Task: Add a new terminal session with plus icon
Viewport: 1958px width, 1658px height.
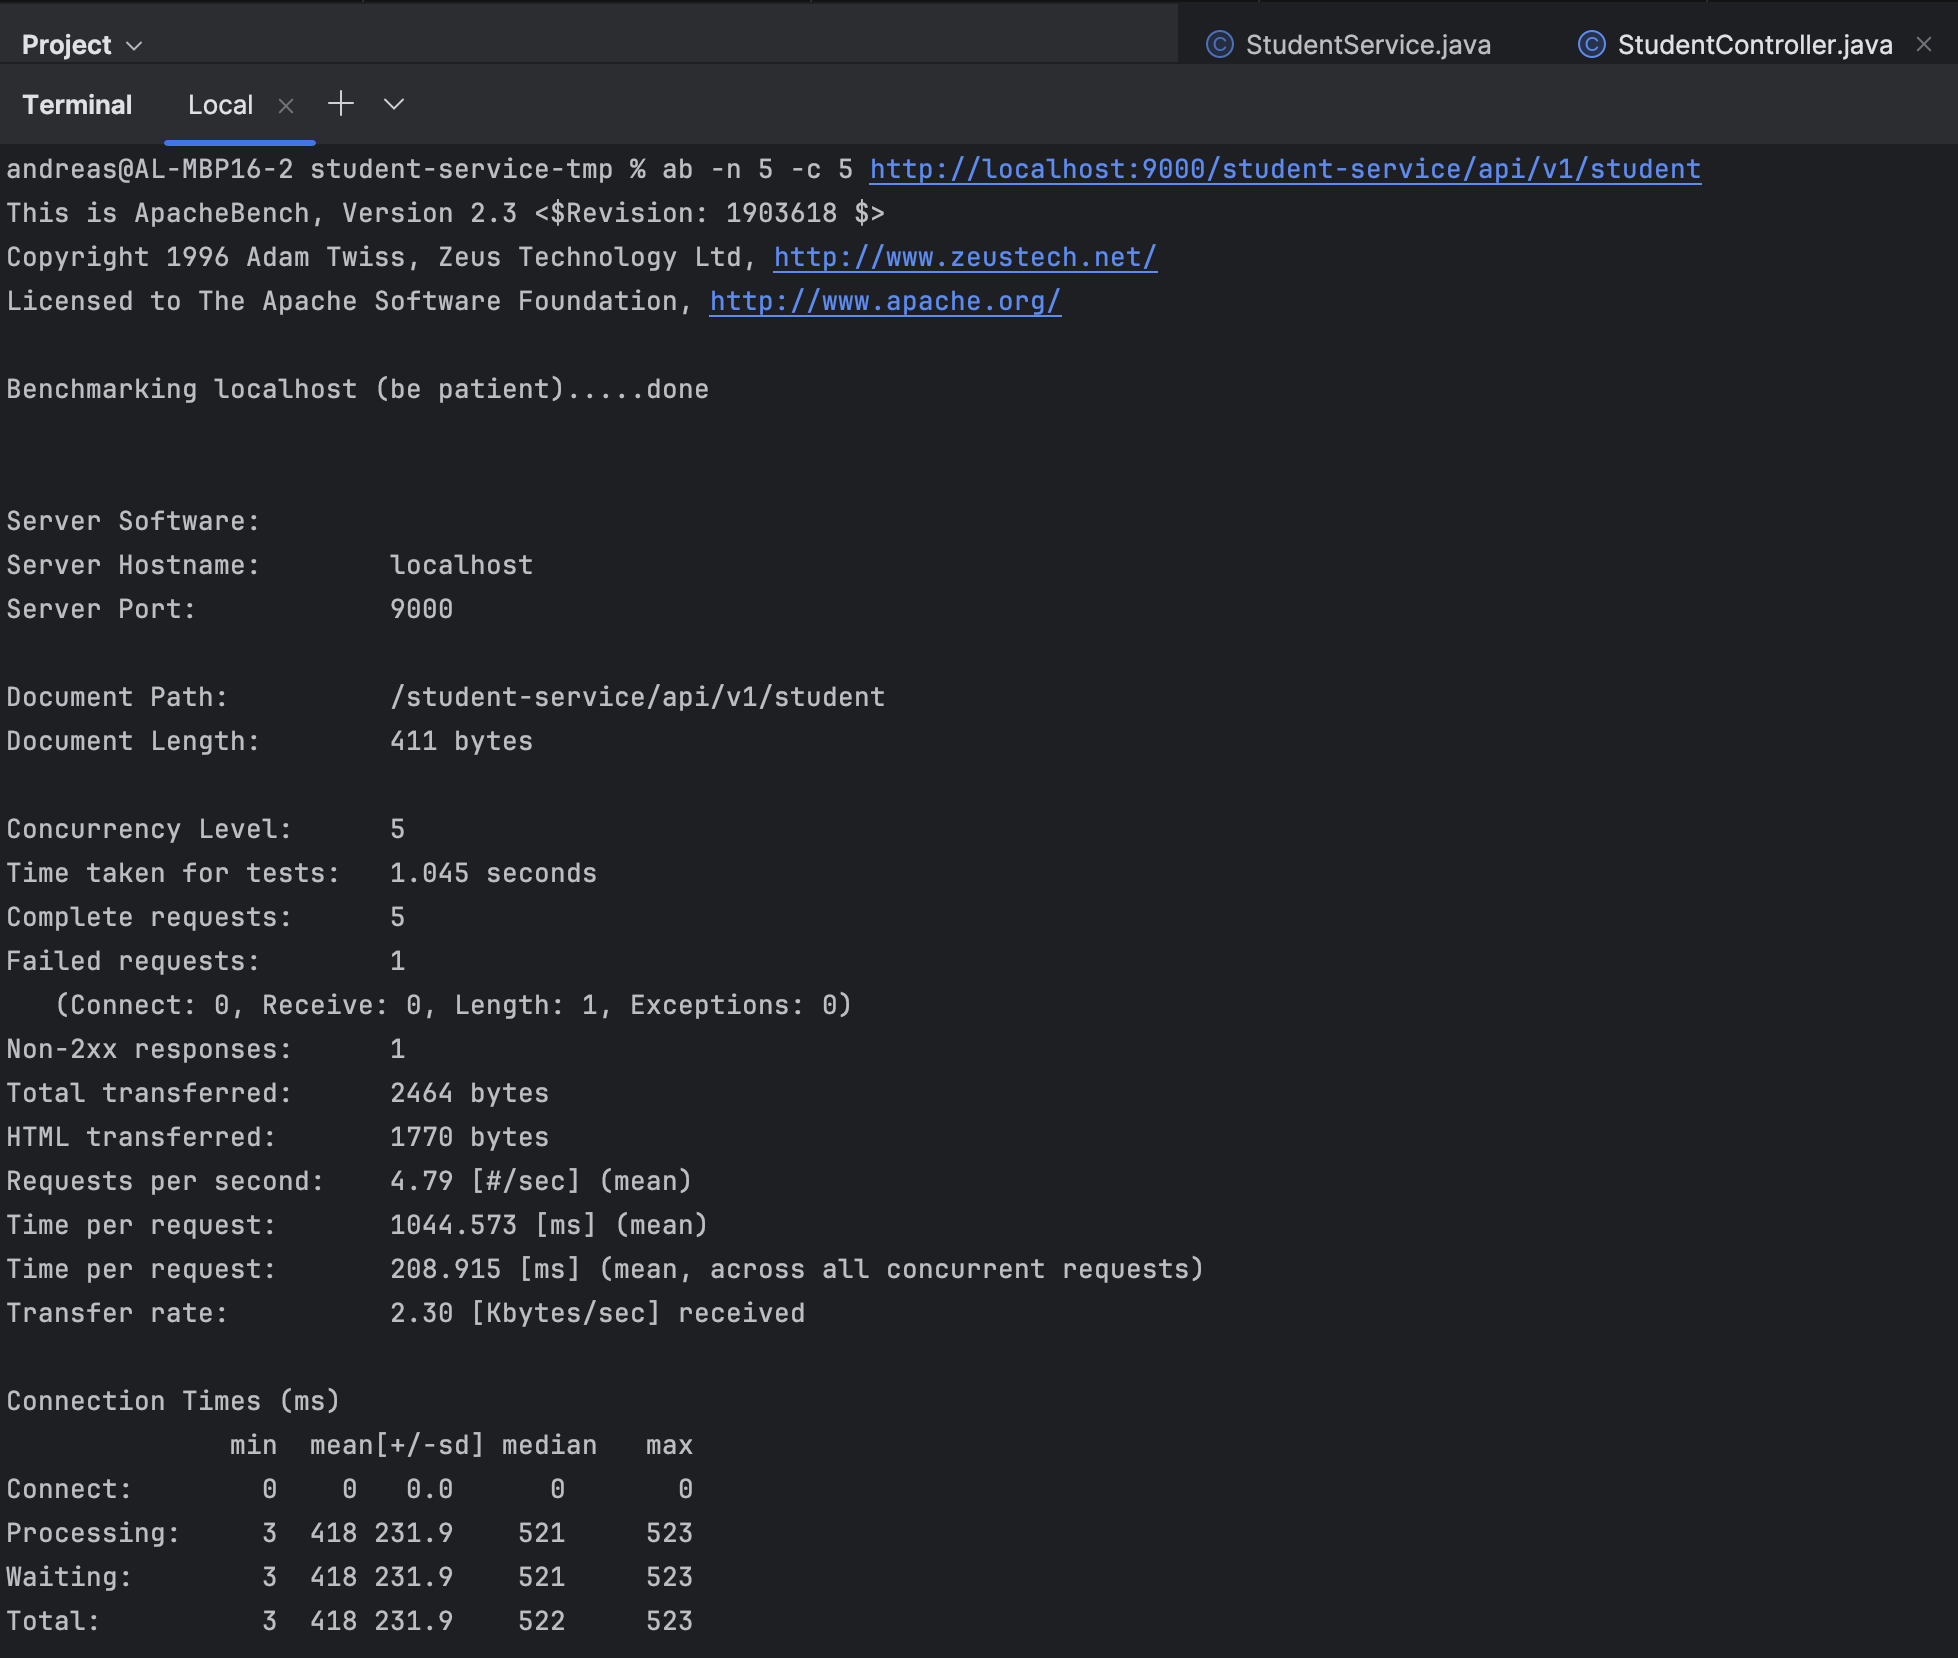Action: 341,104
